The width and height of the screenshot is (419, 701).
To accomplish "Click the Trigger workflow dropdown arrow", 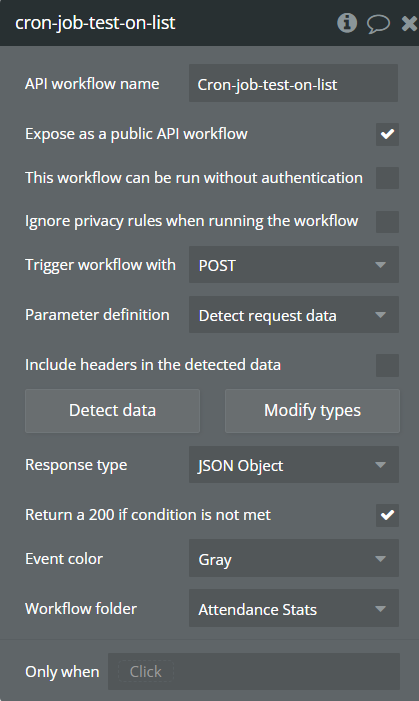I will click(x=381, y=265).
